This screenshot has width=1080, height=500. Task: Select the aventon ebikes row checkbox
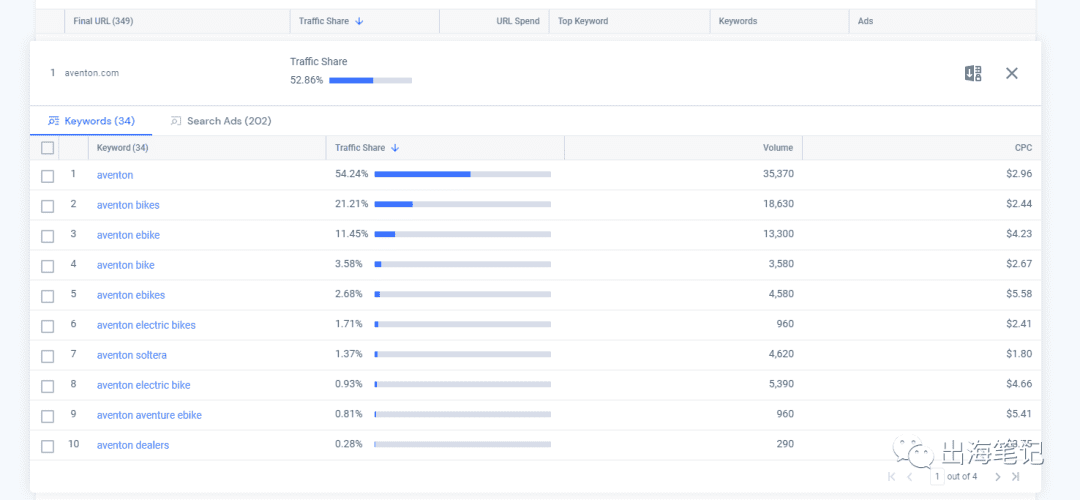[x=48, y=296]
